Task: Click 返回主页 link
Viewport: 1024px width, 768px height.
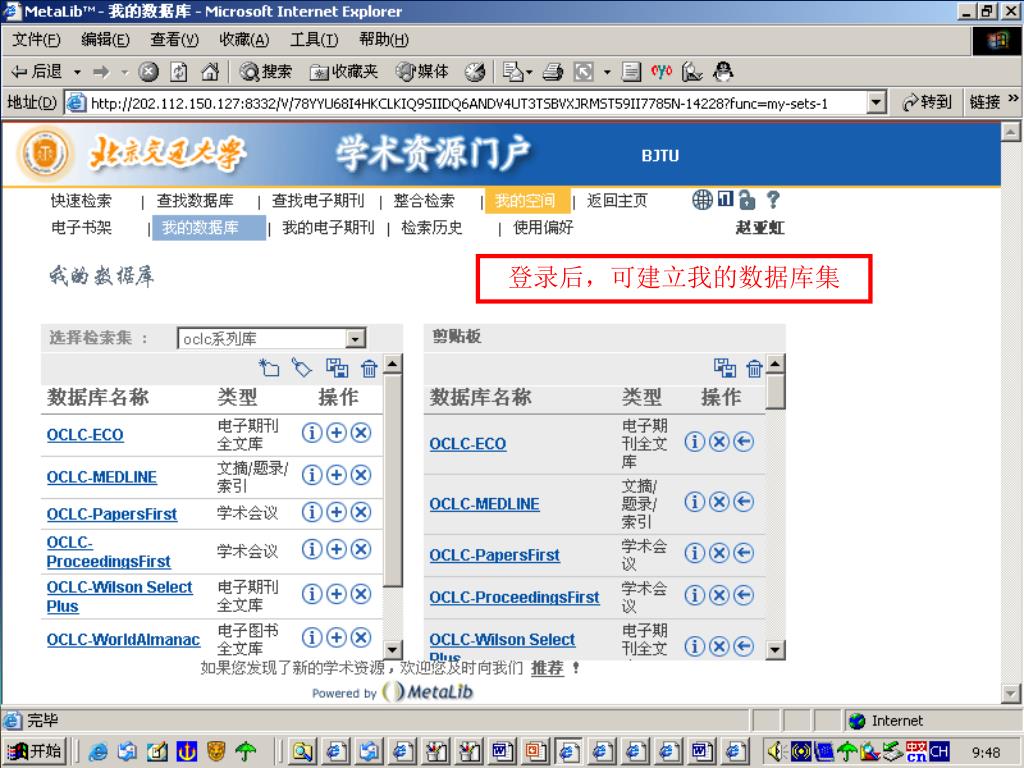Action: click(x=617, y=200)
